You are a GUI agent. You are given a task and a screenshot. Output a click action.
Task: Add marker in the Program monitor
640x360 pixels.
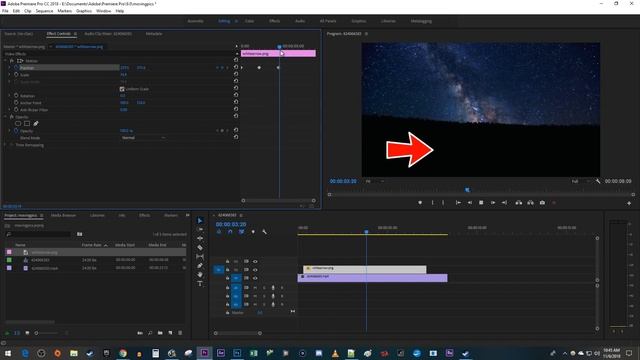(x=420, y=202)
